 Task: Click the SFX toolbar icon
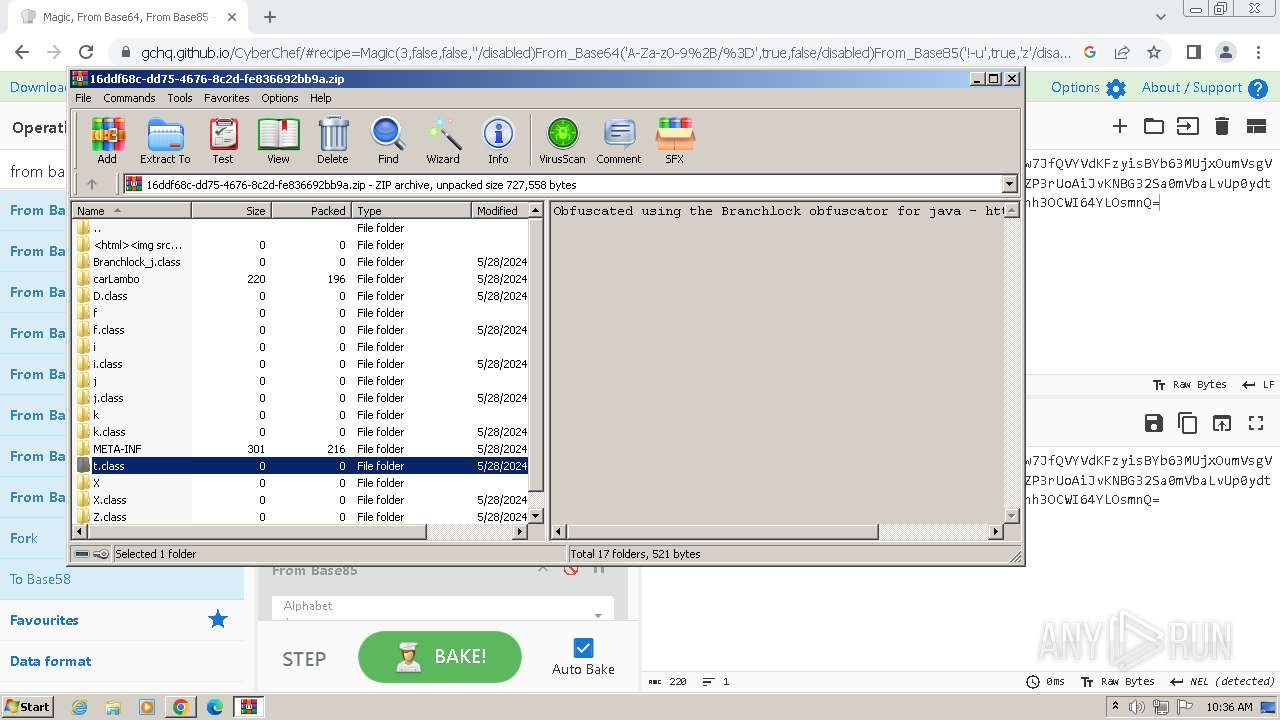point(675,141)
